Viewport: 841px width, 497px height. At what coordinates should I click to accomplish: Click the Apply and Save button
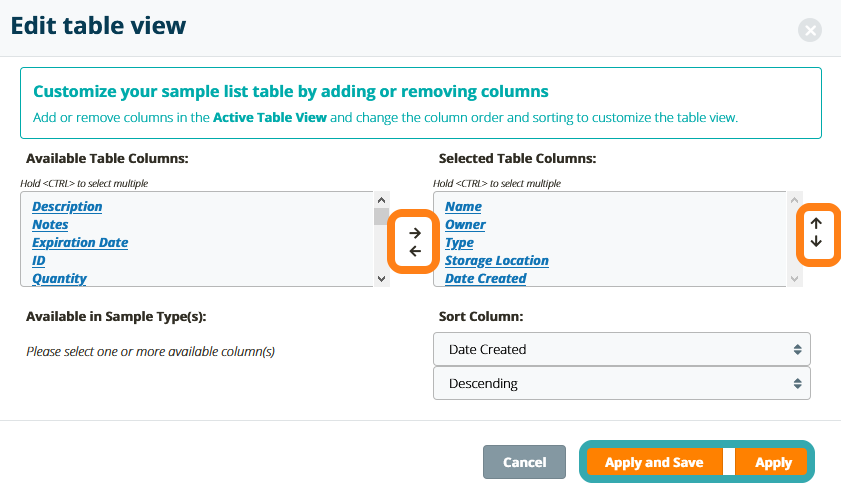pos(654,463)
